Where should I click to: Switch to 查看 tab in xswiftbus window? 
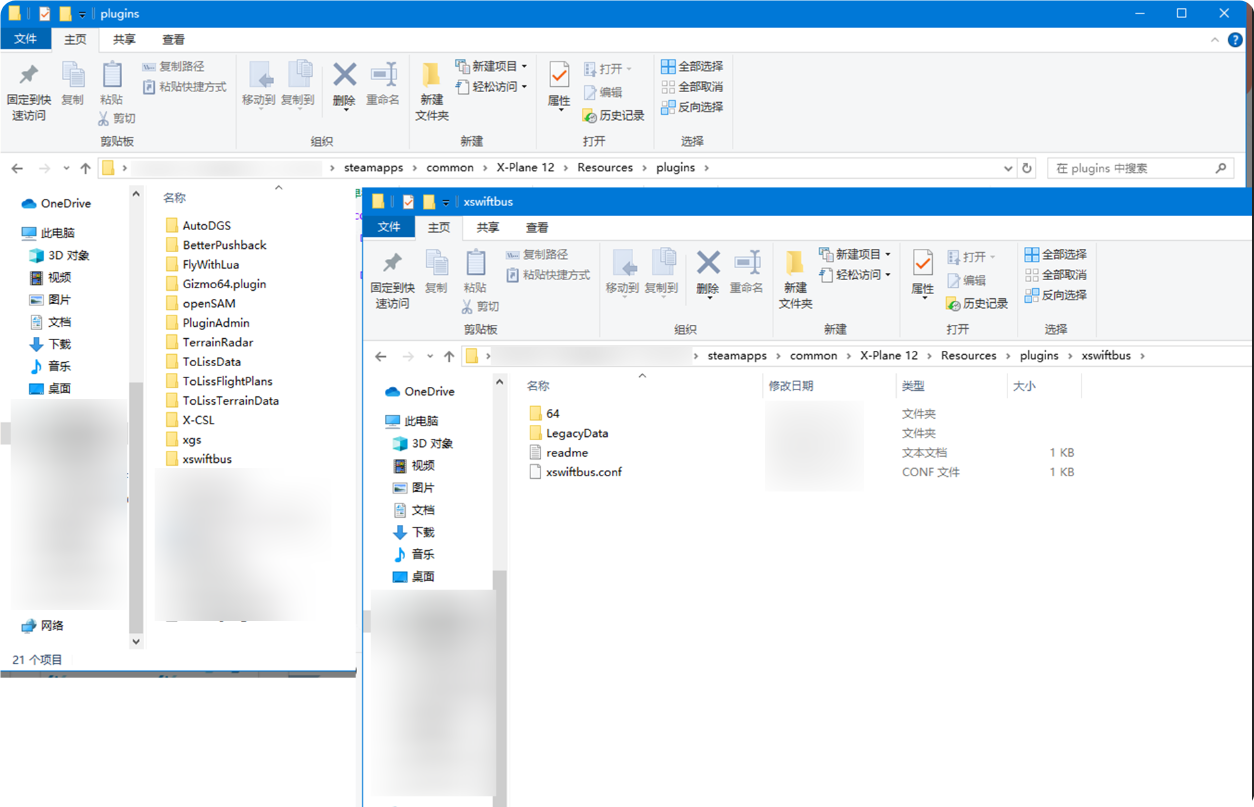coord(537,227)
